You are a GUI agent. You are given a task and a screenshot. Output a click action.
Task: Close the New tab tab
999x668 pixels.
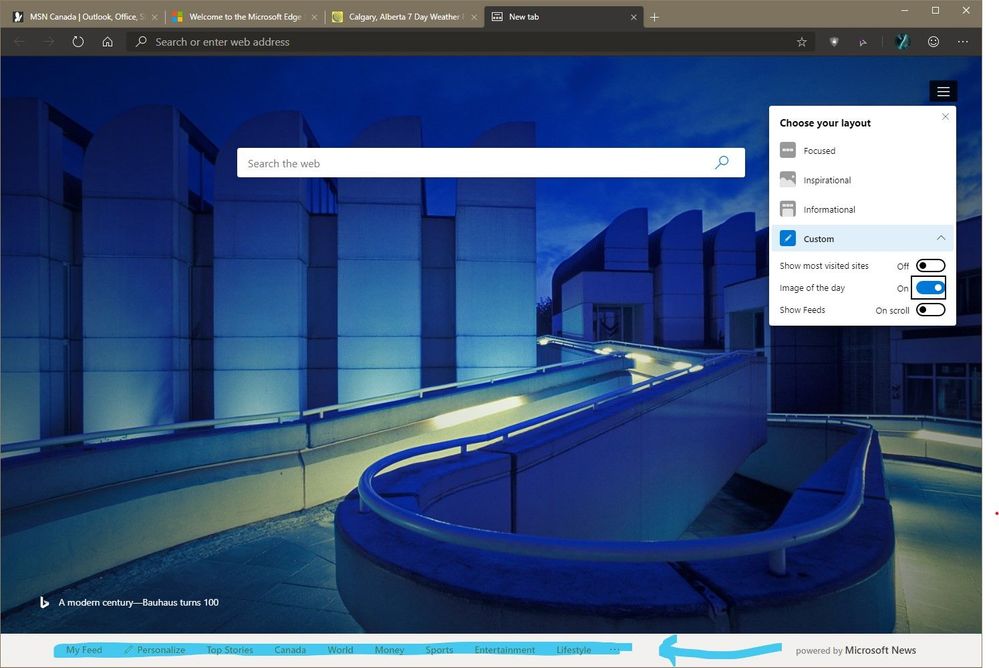point(633,17)
